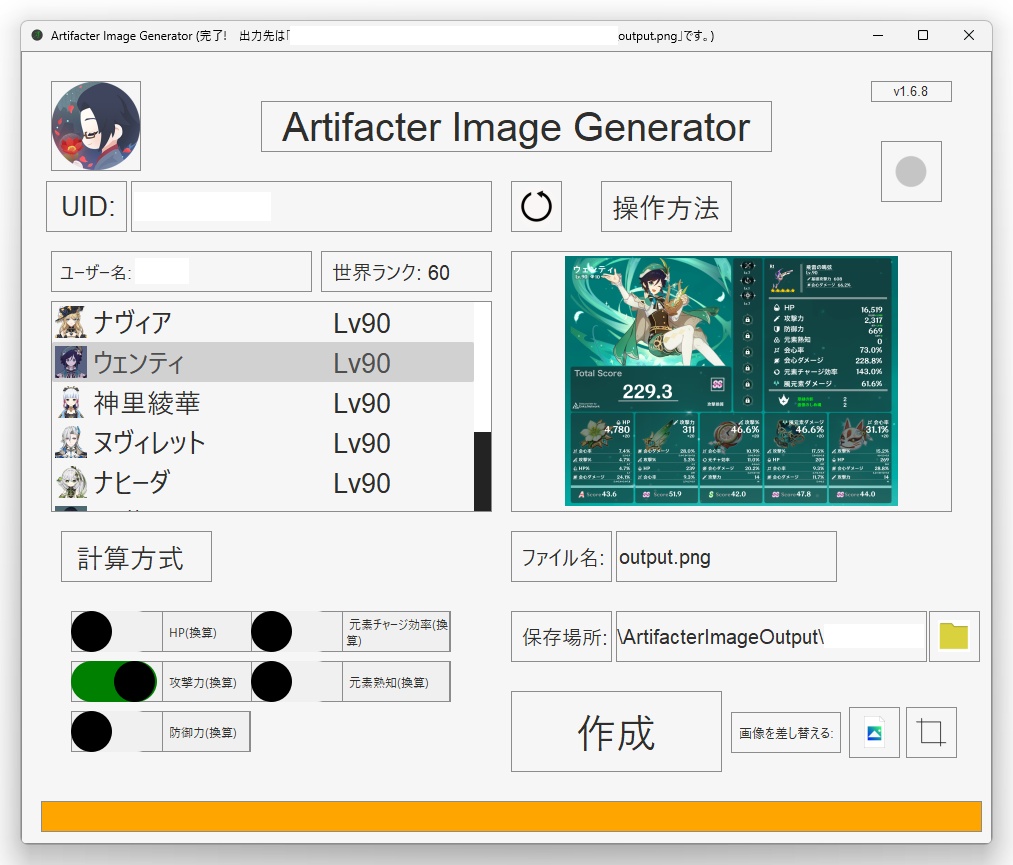Screen dimensions: 1013x865
Task: Open the yellow folder browse icon
Action: [954, 636]
